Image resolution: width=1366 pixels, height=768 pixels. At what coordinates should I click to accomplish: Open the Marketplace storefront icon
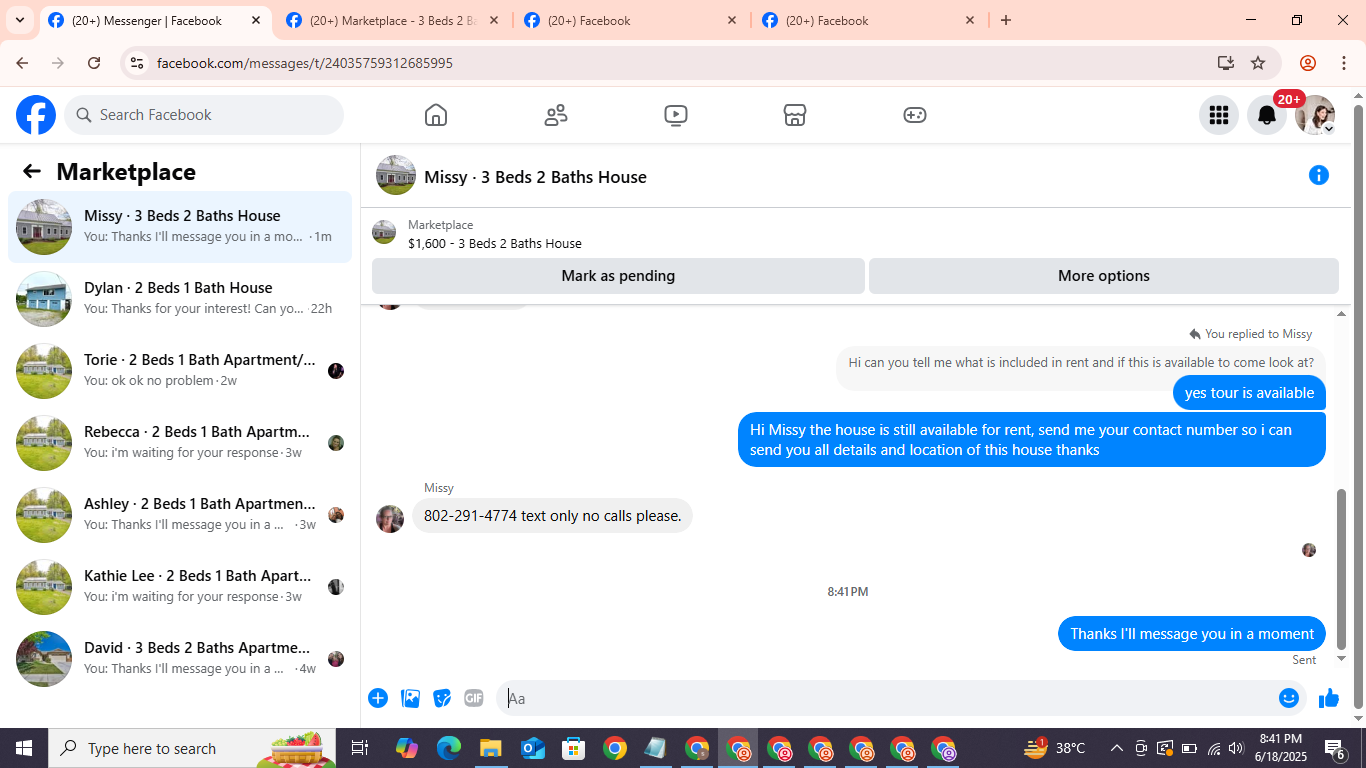tap(795, 115)
